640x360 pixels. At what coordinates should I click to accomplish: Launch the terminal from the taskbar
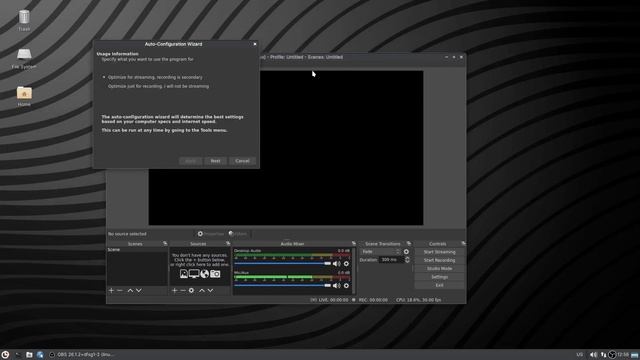click(18, 355)
